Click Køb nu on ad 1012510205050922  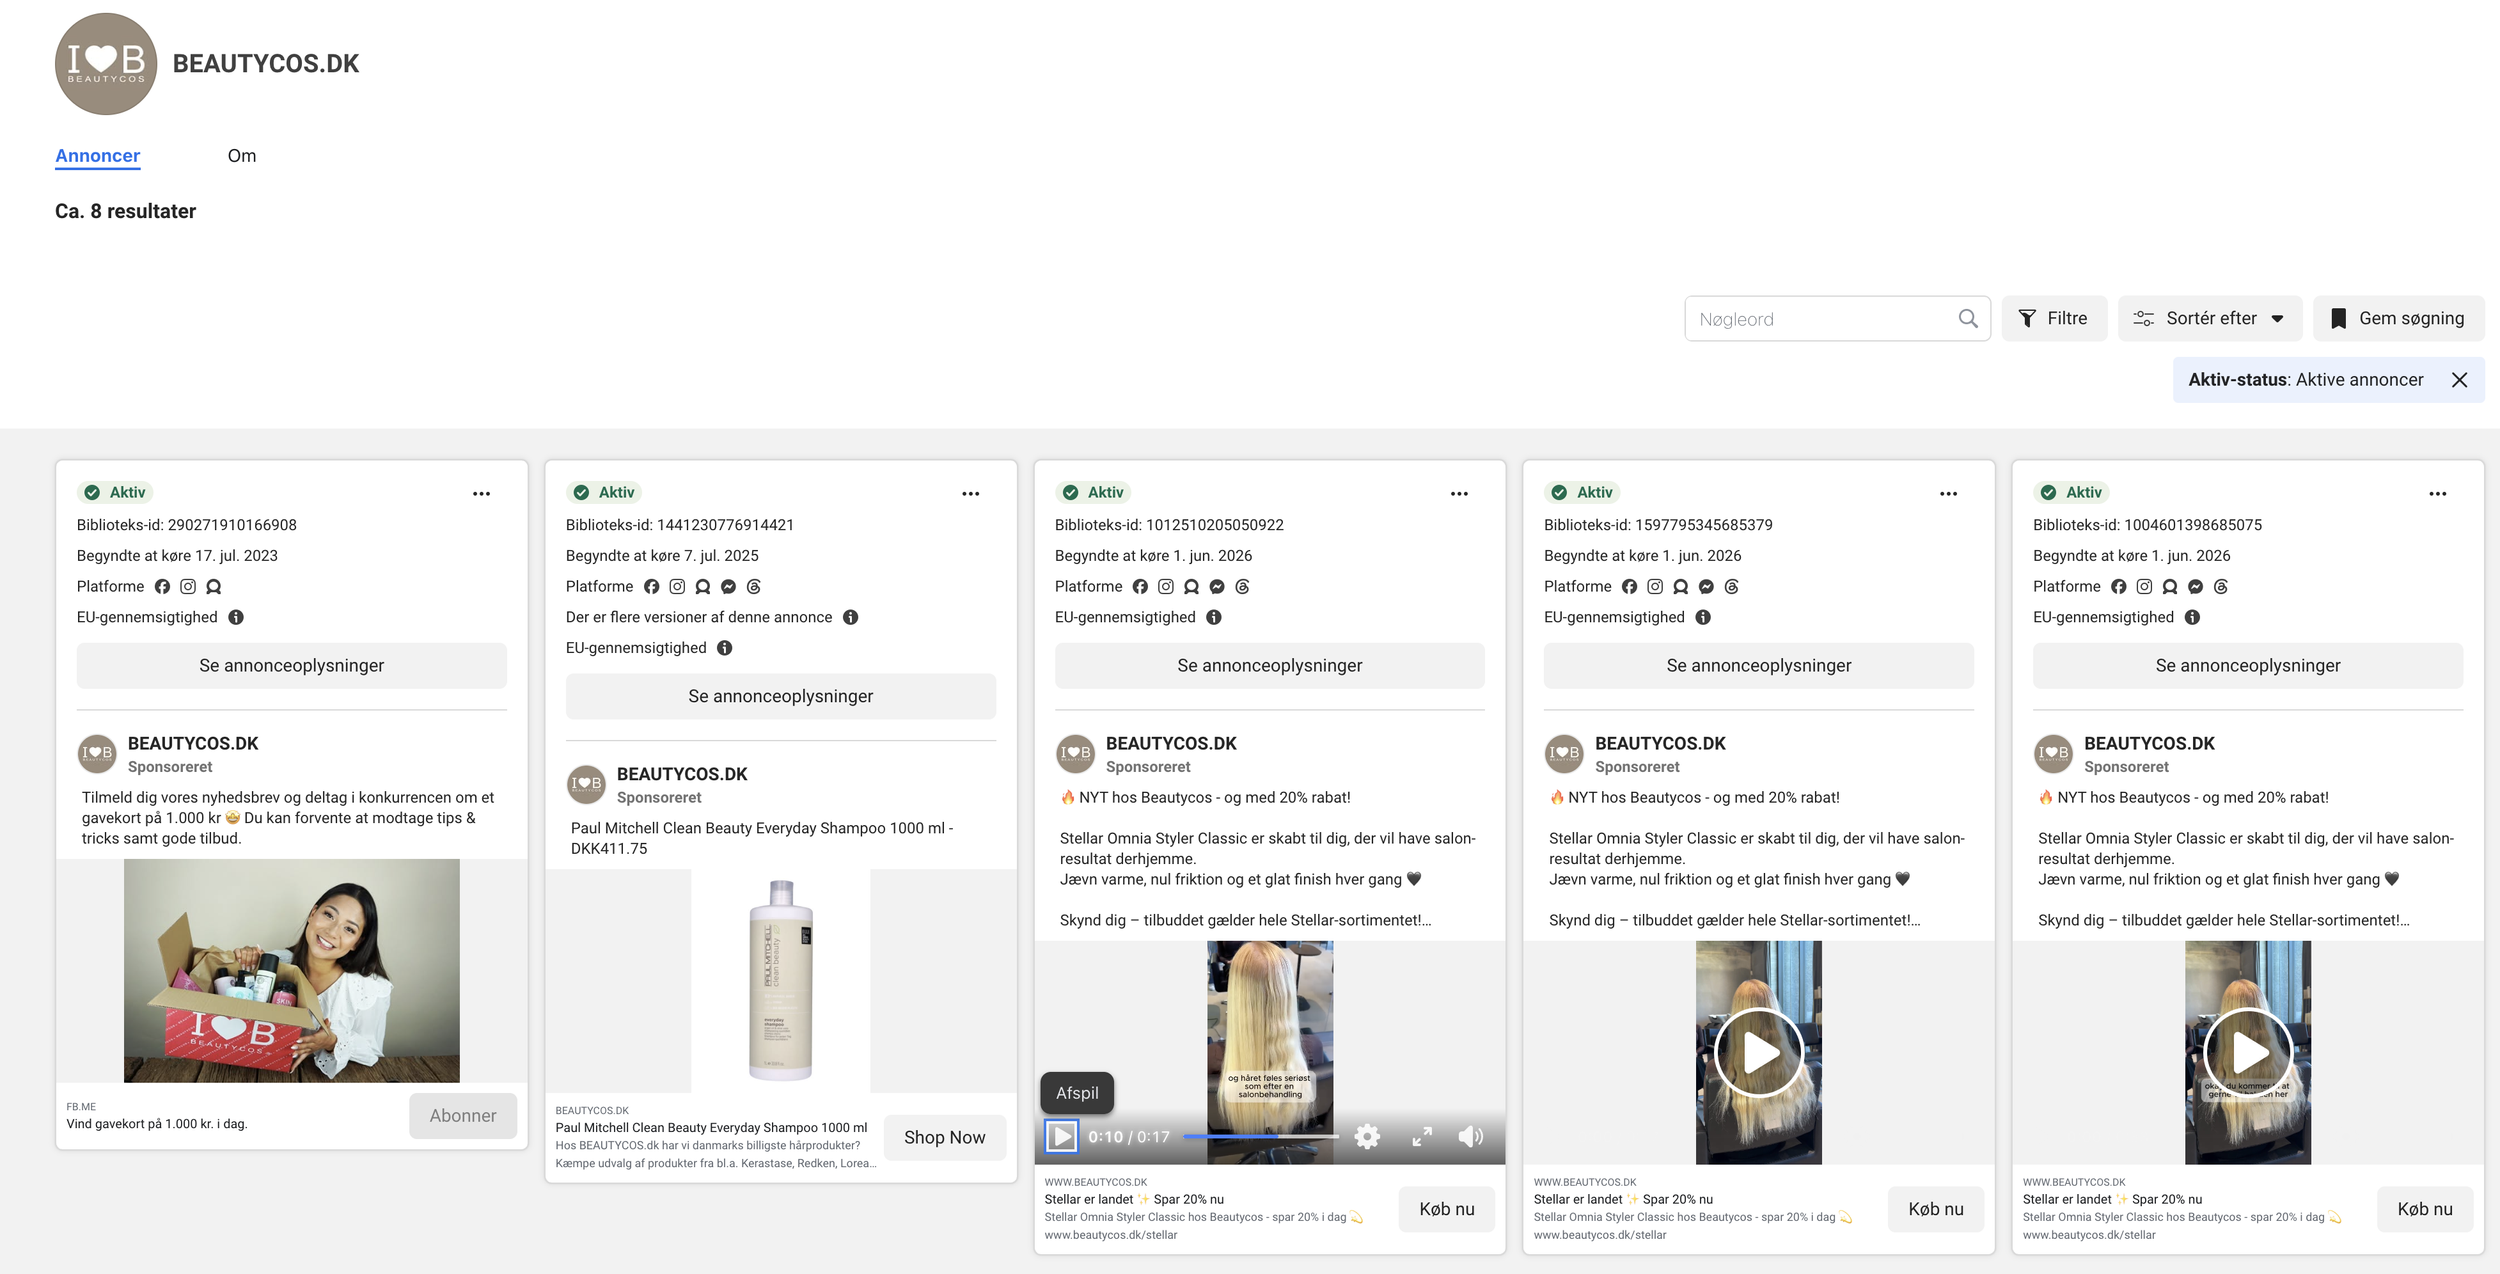tap(1447, 1210)
